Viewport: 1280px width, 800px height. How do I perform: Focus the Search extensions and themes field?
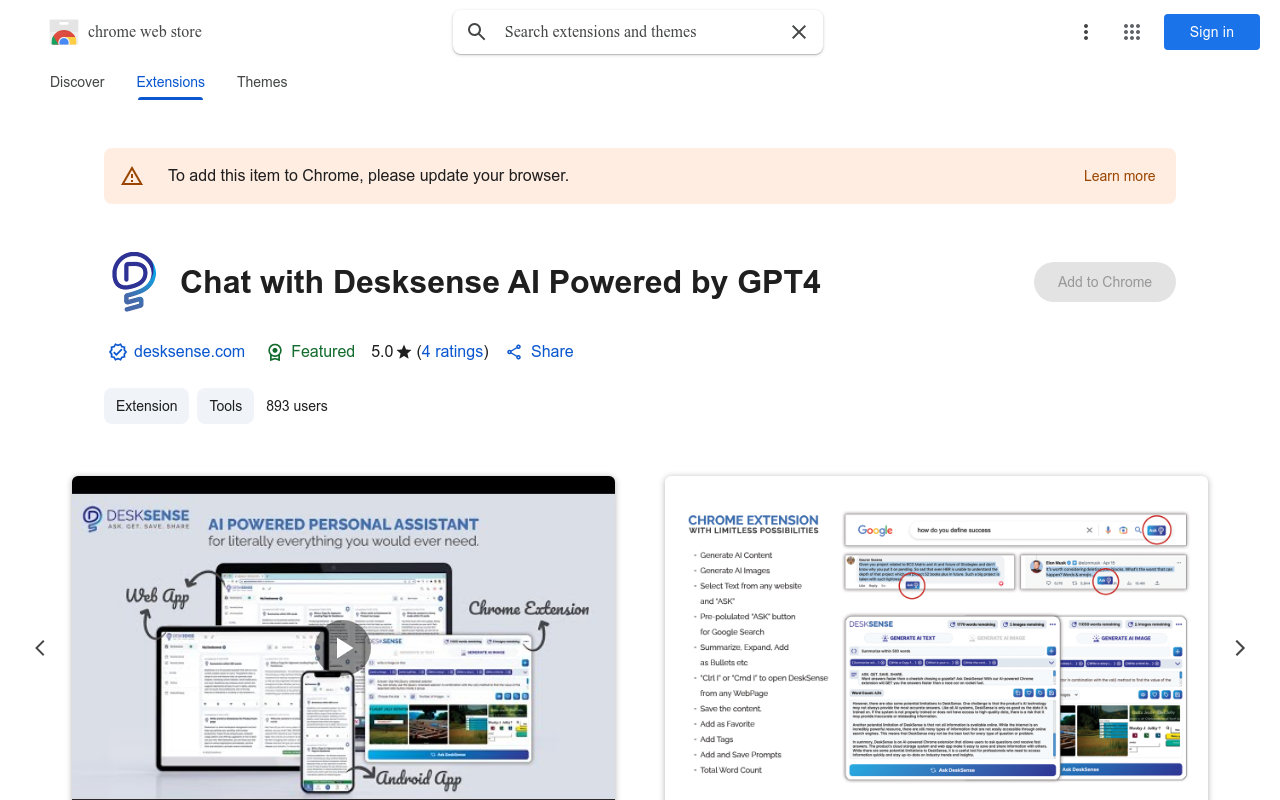tap(638, 32)
